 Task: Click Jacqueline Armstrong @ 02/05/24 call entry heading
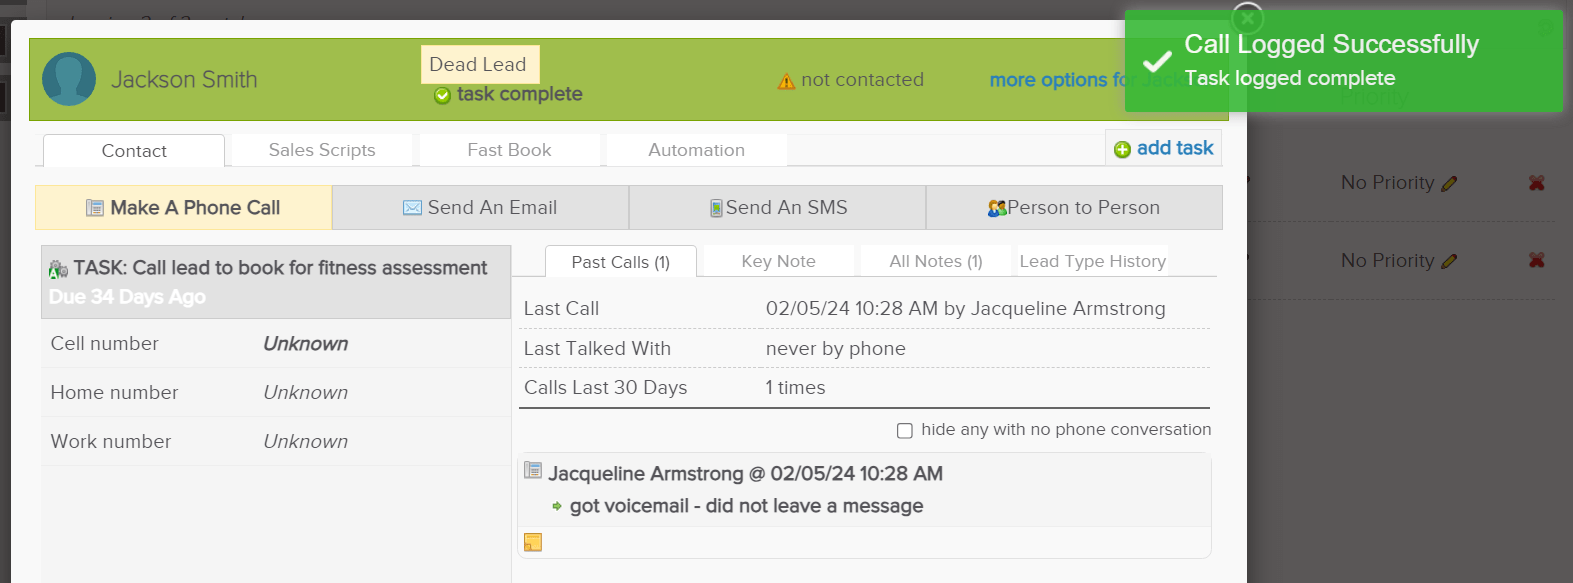[746, 474]
